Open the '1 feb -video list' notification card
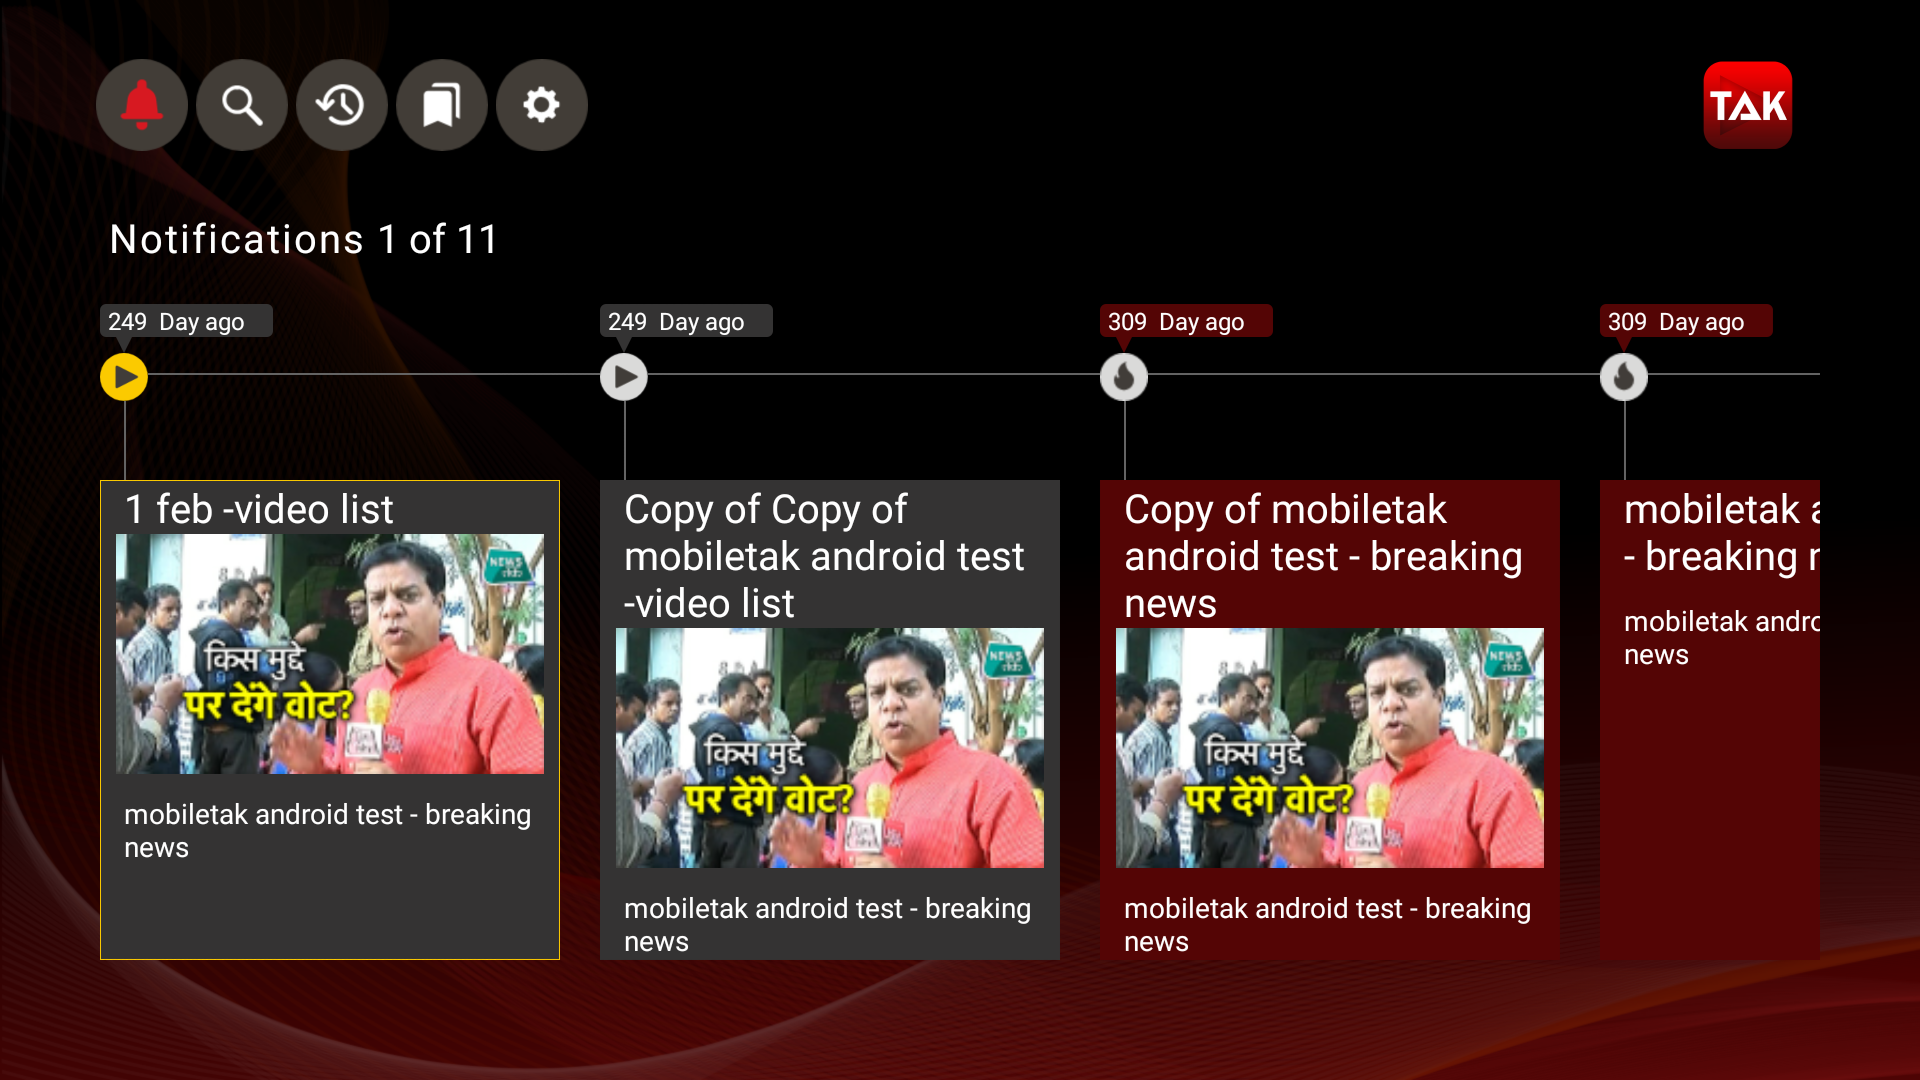Image resolution: width=1920 pixels, height=1080 pixels. coord(329,718)
